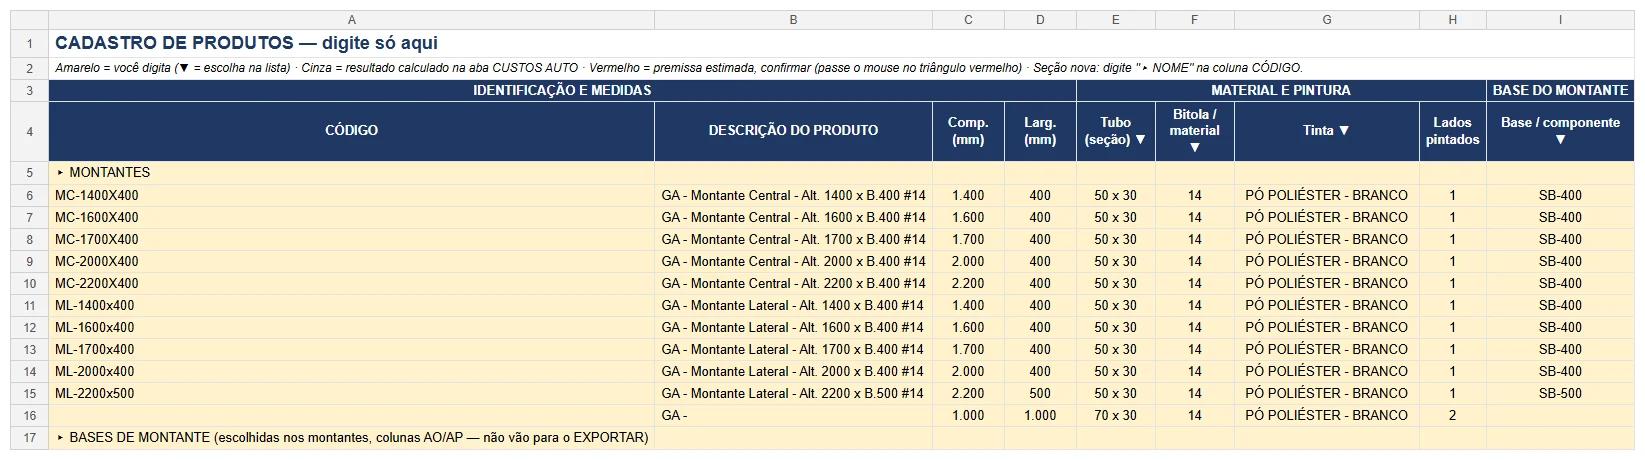The height and width of the screenshot is (460, 1645).
Task: Click description 'GA - Montante Lateral - Alt. 1600 x B.400 #14'
Action: point(793,327)
